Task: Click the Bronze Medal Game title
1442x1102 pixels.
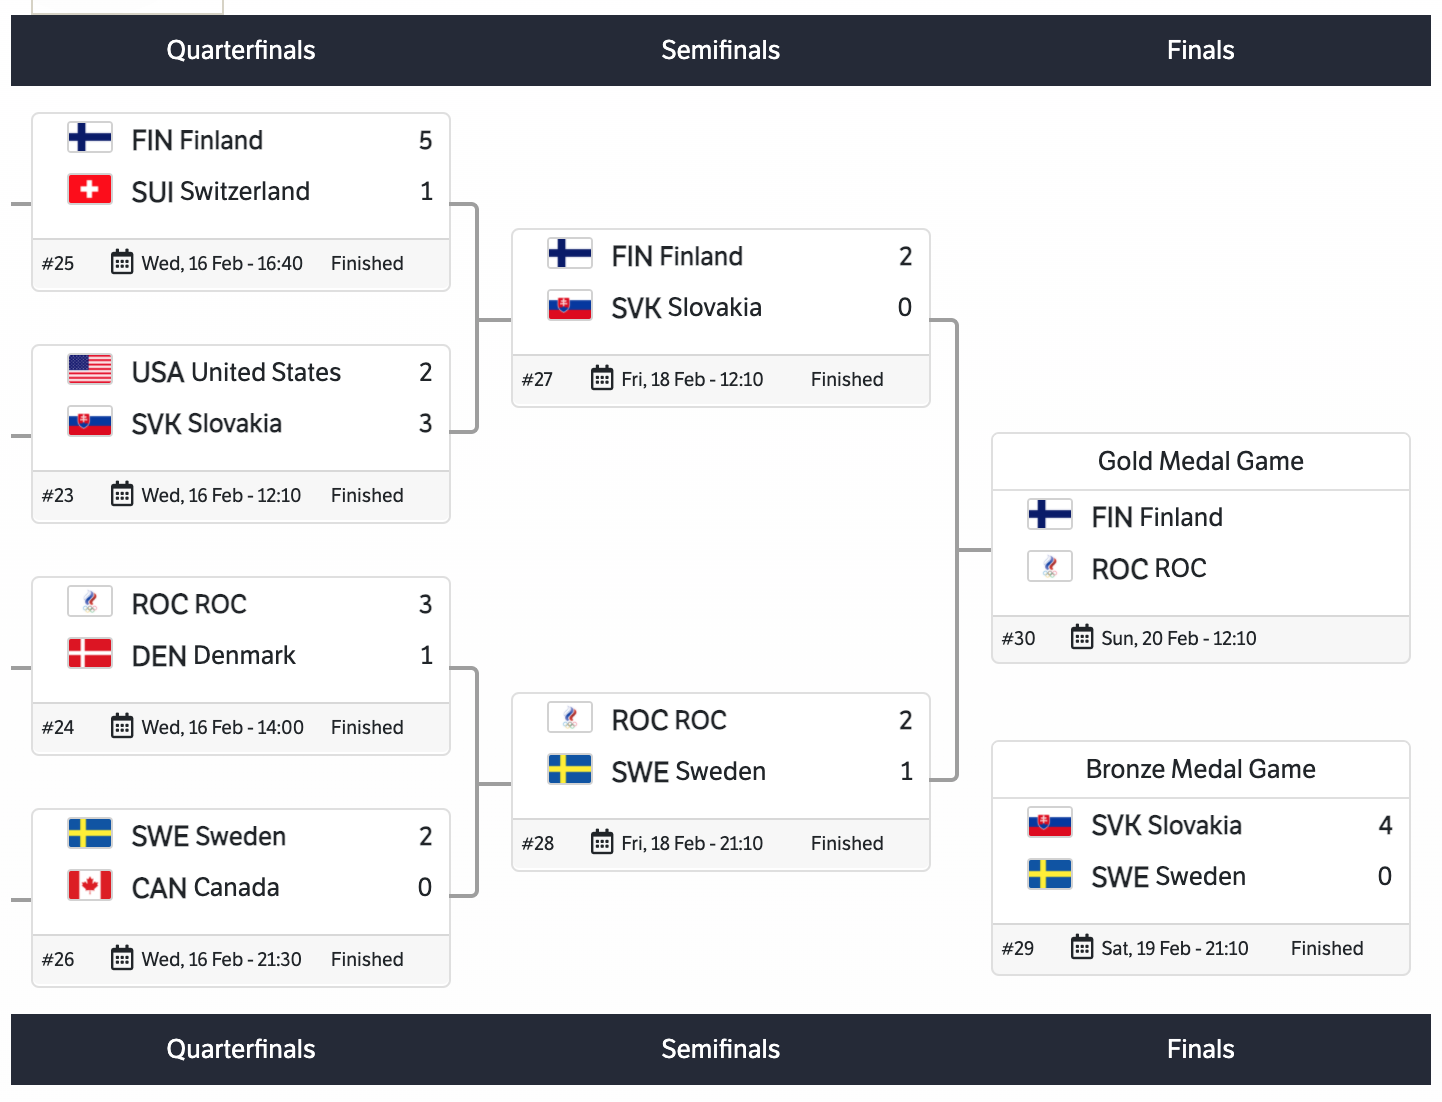Action: pos(1200,769)
